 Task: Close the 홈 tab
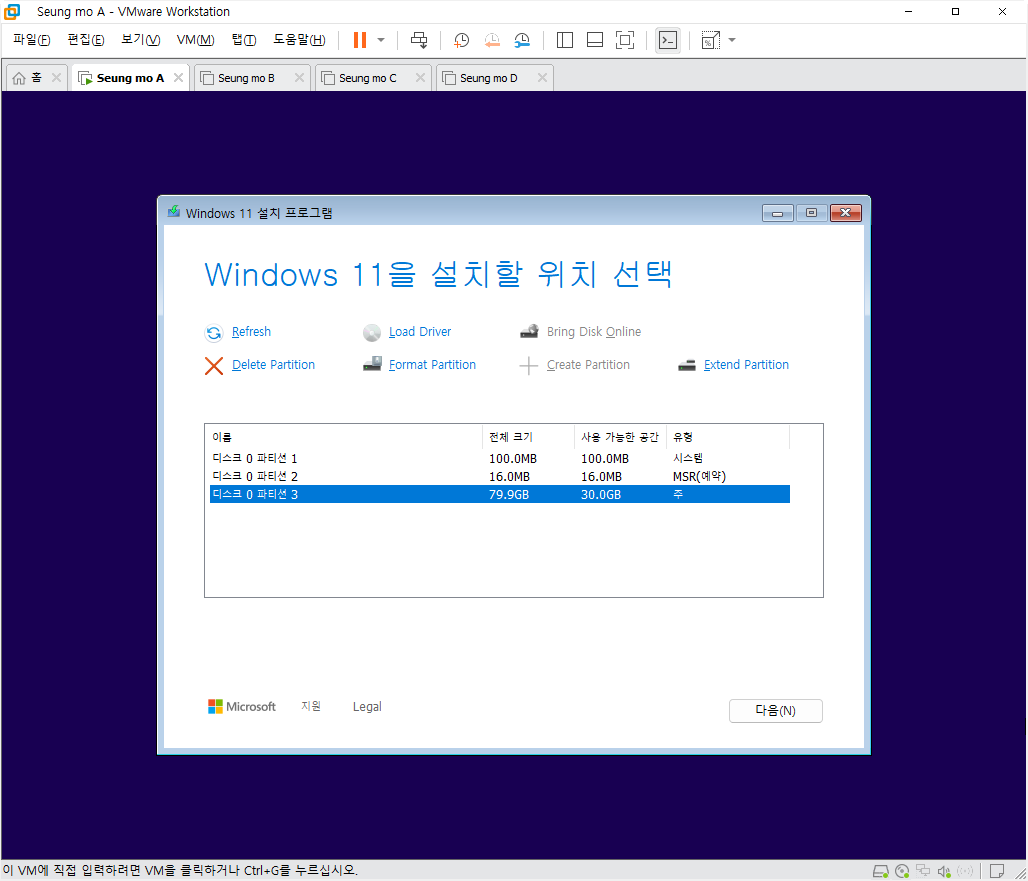pyautogui.click(x=56, y=78)
